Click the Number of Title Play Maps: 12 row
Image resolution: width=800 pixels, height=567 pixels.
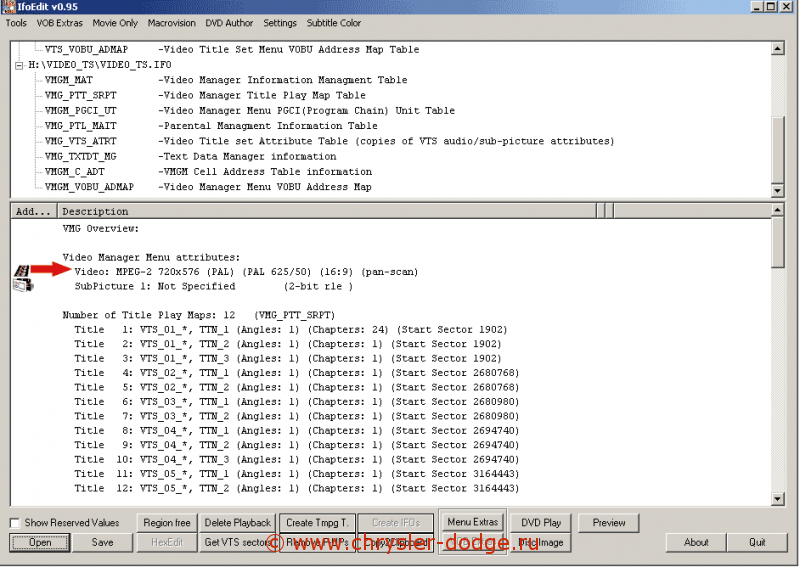click(199, 315)
